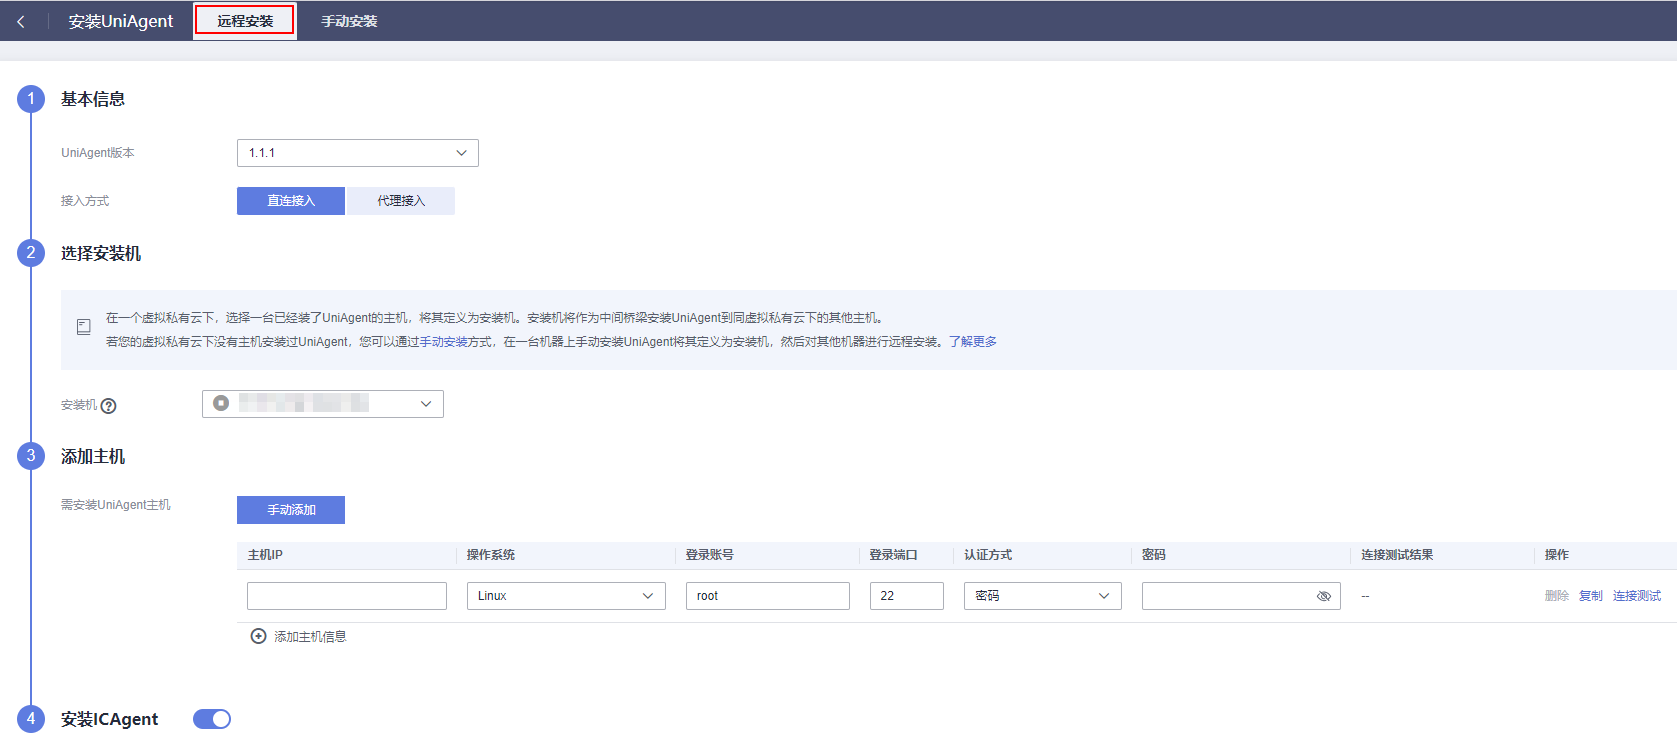The image size is (1677, 745).
Task: Click the 需安装UniAgent主机 label
Action: point(116,505)
